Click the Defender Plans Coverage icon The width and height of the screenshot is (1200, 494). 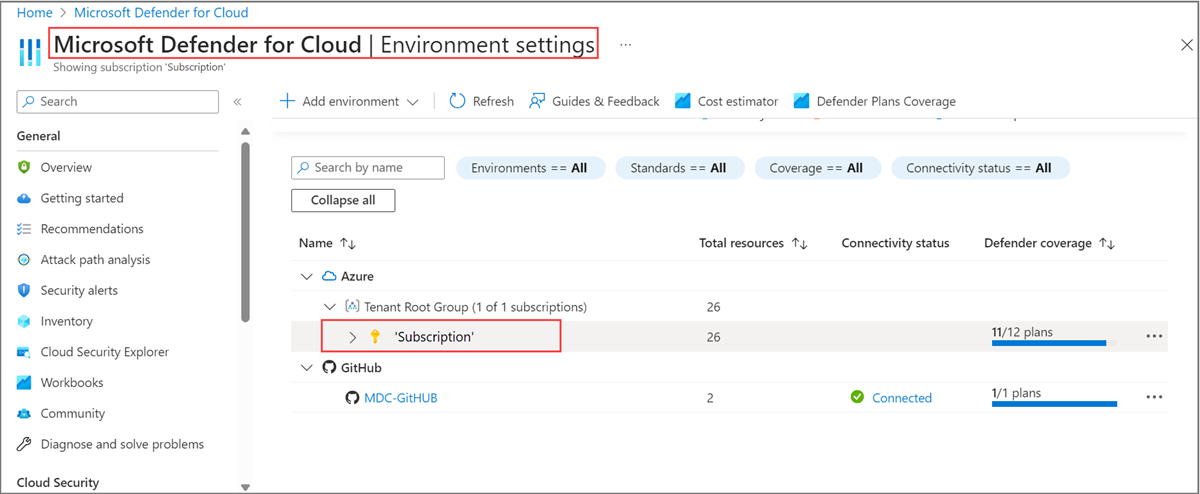click(x=801, y=101)
